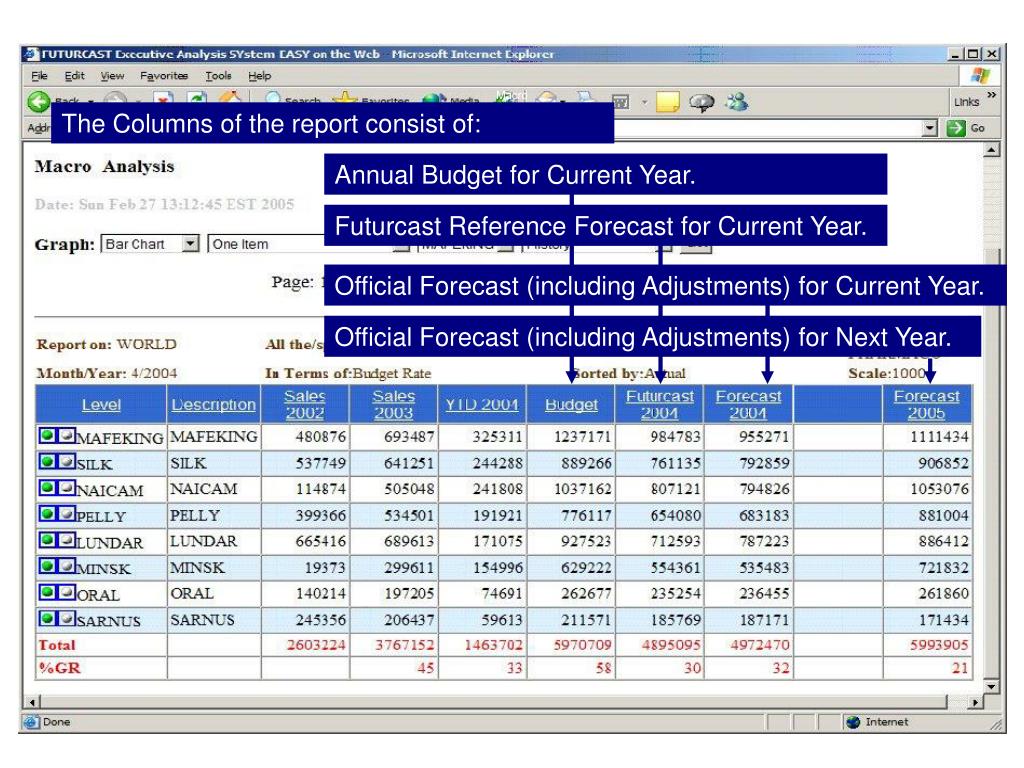Click the green ball icon in PELLY row
Screen dimensions: 1024x768
click(48, 514)
